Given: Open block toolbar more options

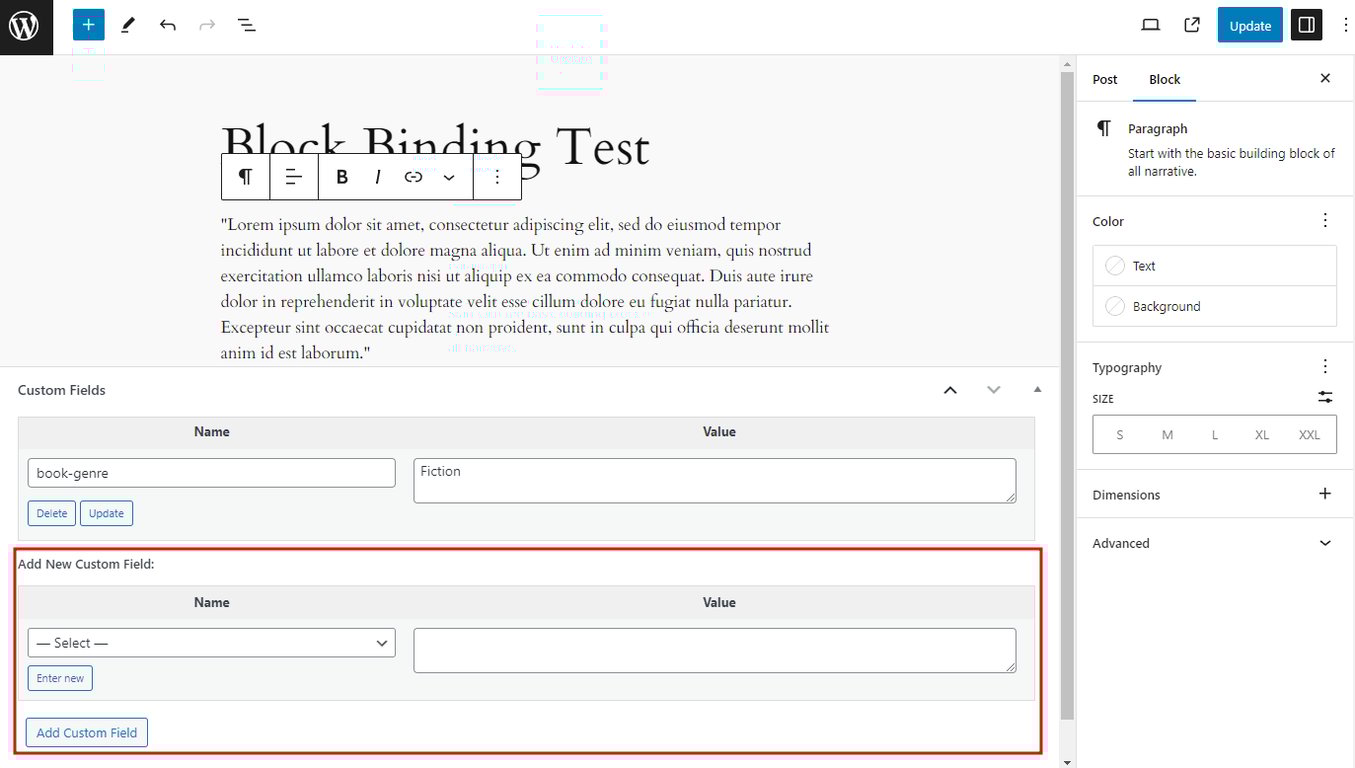Looking at the screenshot, I should (x=497, y=176).
